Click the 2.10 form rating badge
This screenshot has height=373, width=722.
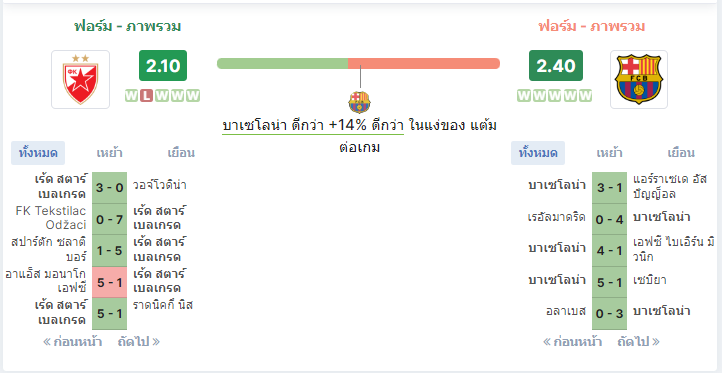pos(163,66)
